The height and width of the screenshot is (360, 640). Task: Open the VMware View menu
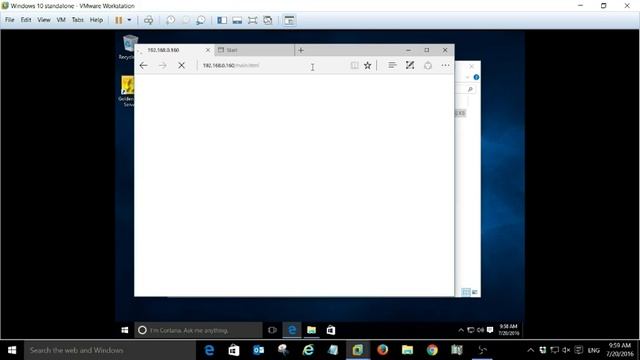44,20
